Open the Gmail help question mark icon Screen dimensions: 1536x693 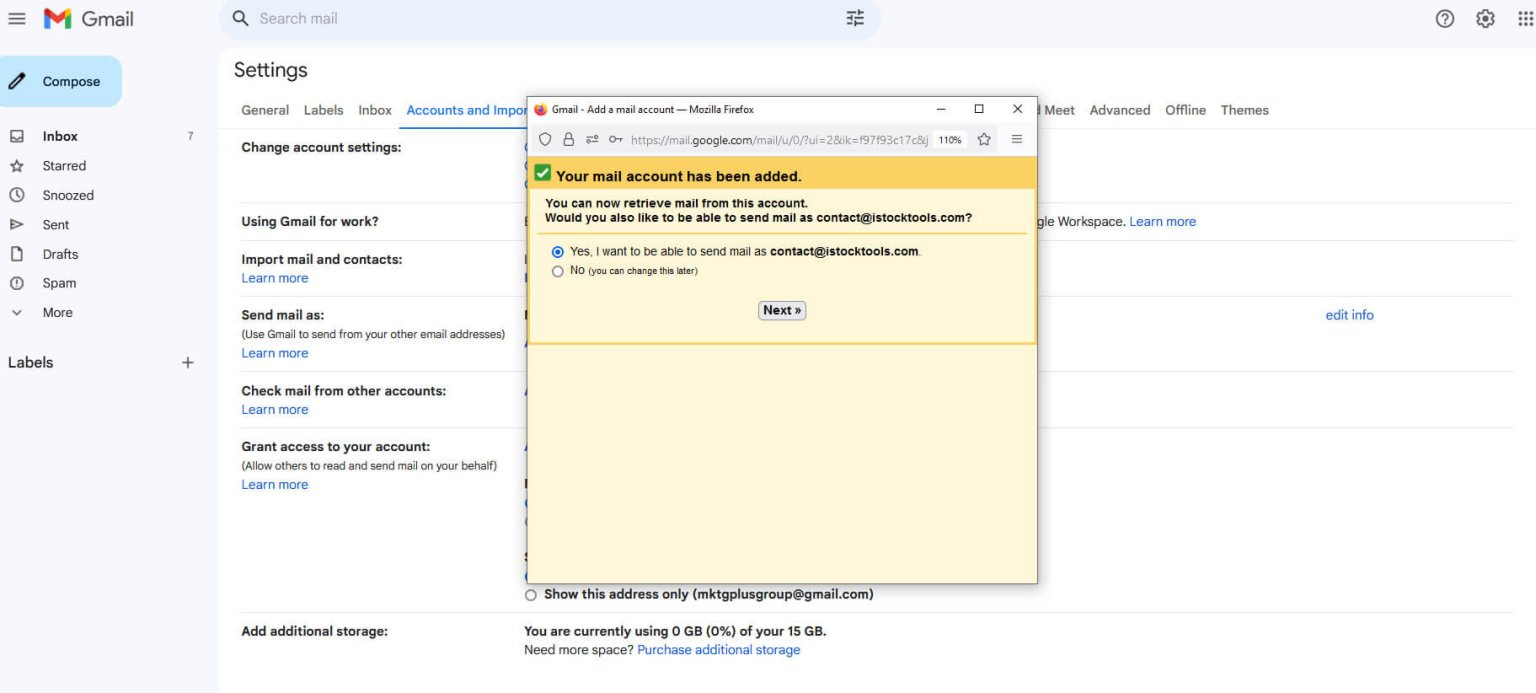[x=1444, y=18]
